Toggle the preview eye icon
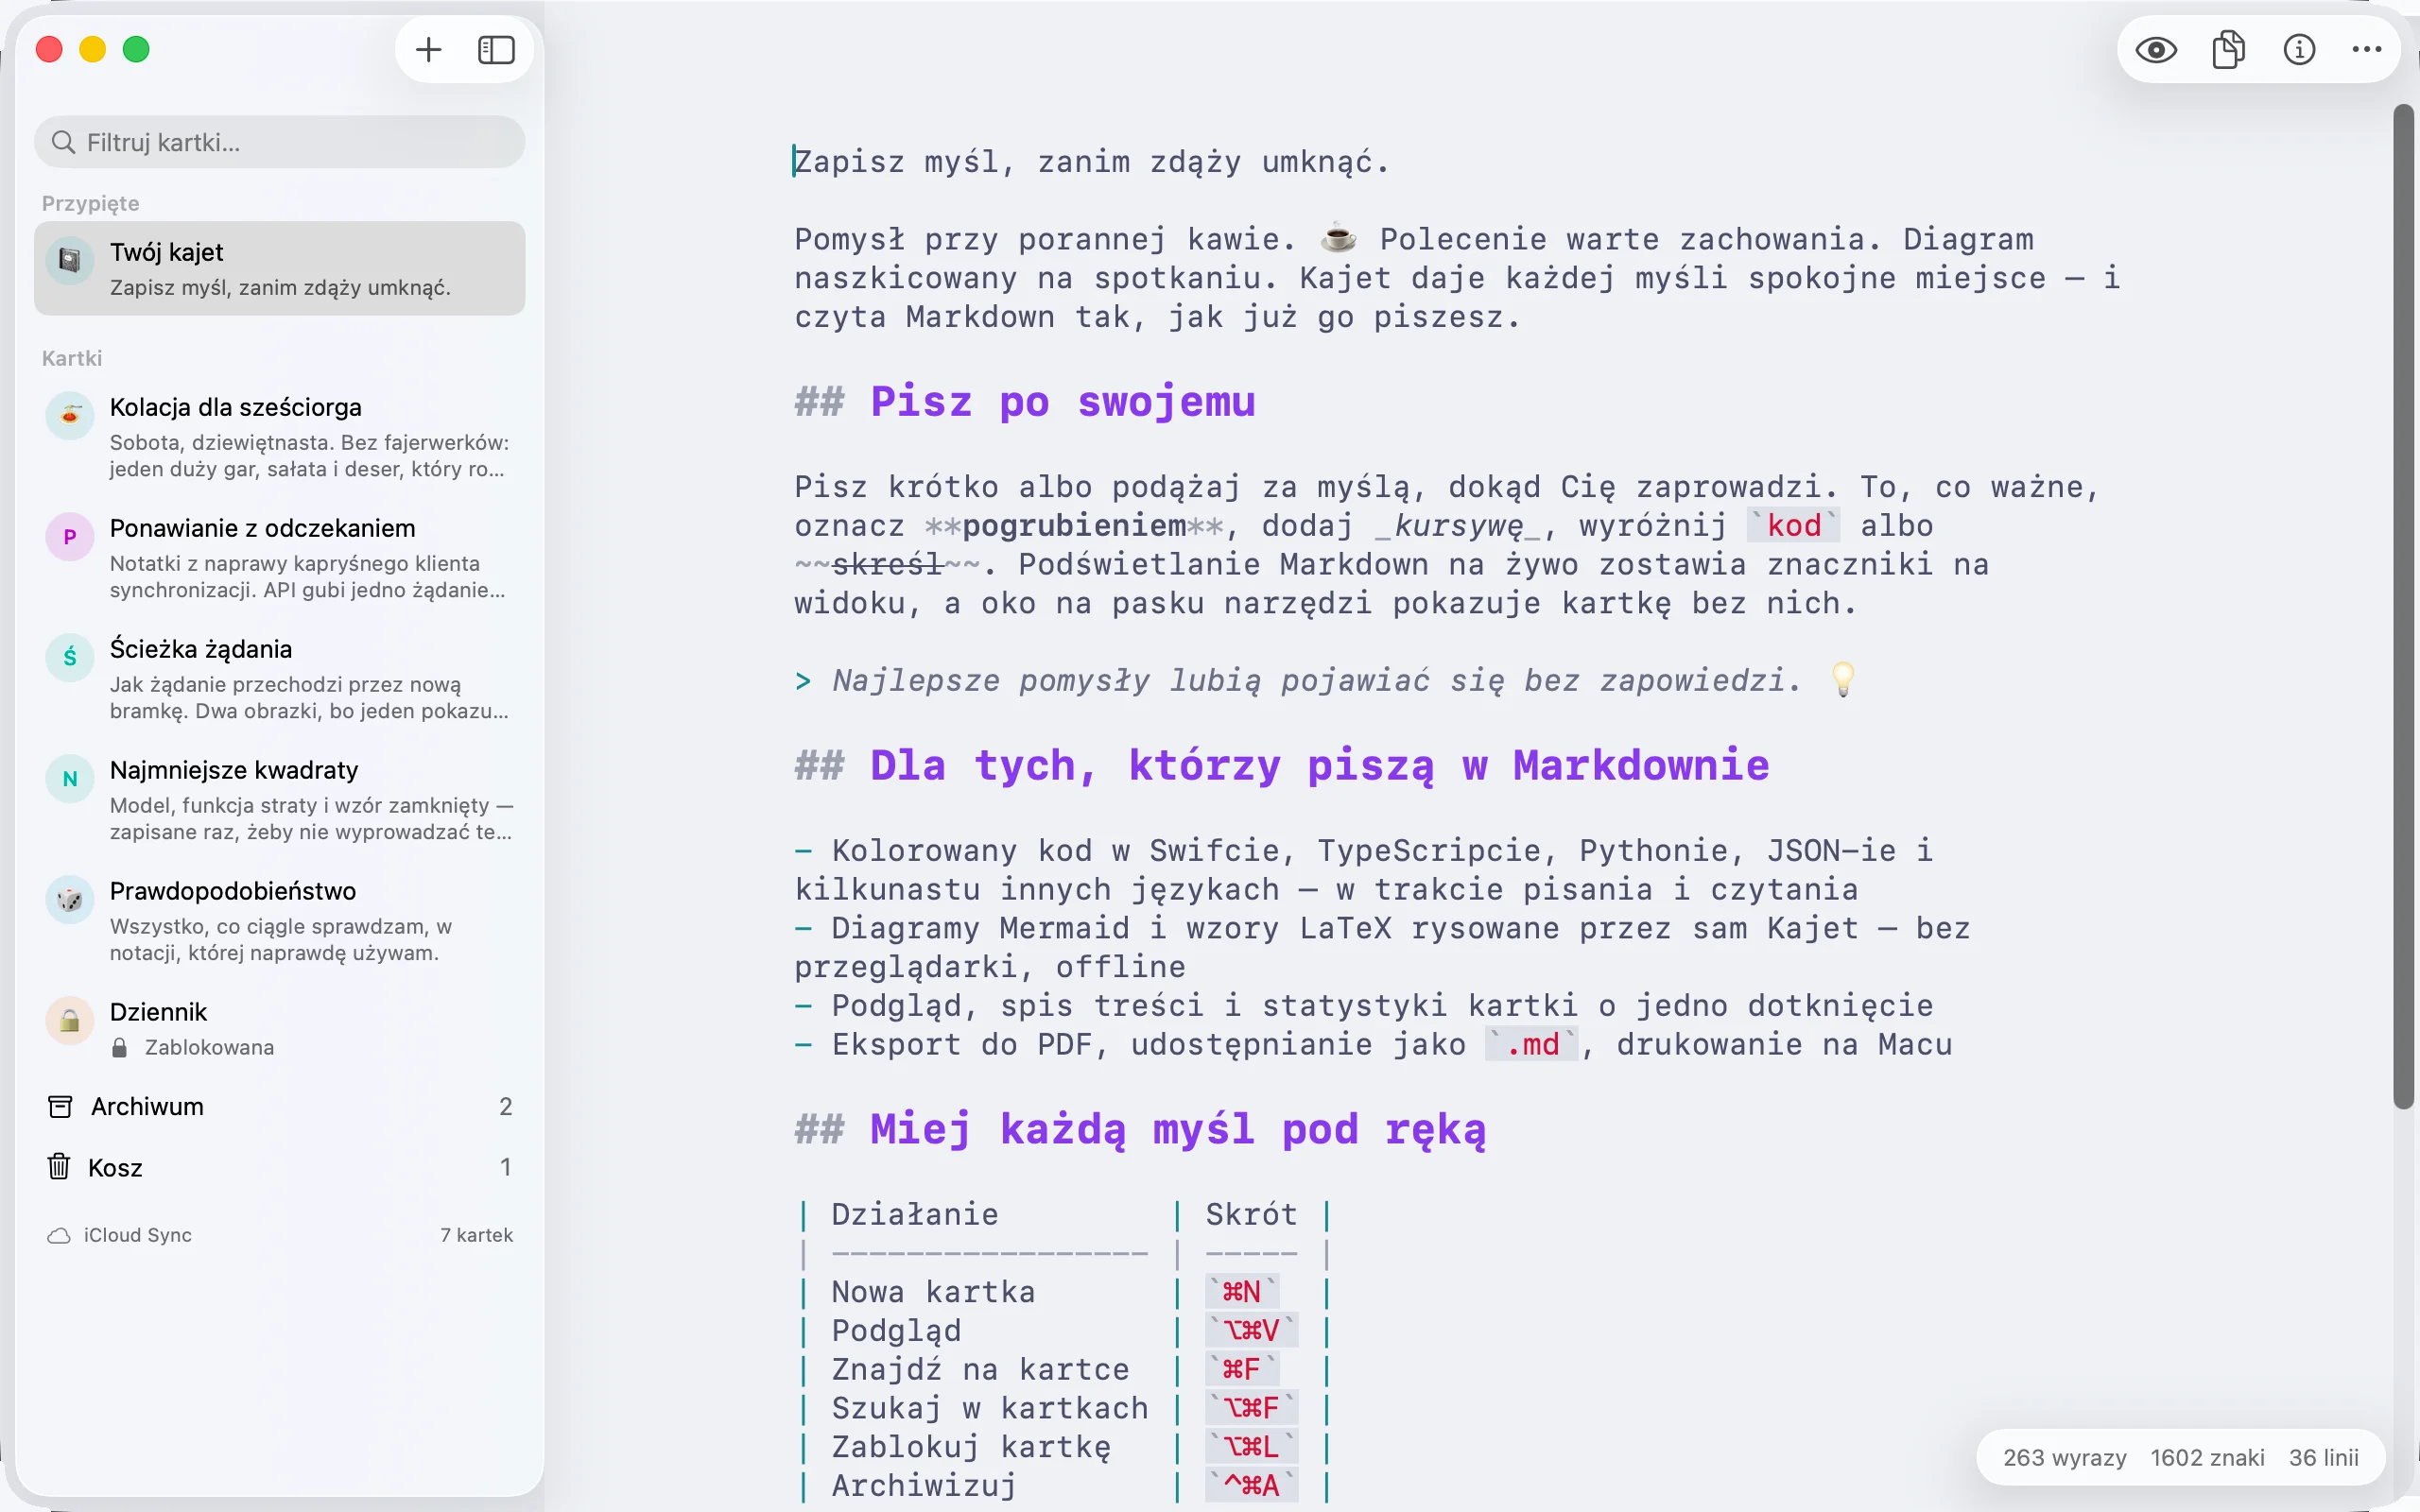The width and height of the screenshot is (2420, 1512). pos(2156,50)
